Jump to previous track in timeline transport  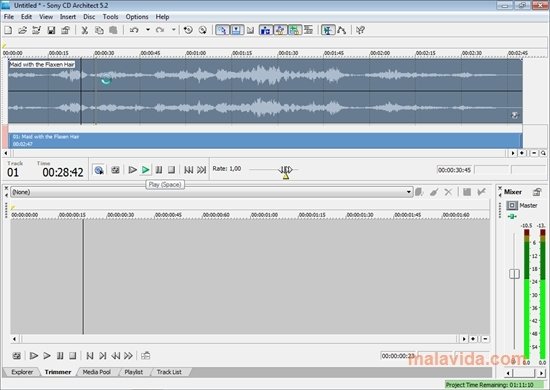[188, 170]
